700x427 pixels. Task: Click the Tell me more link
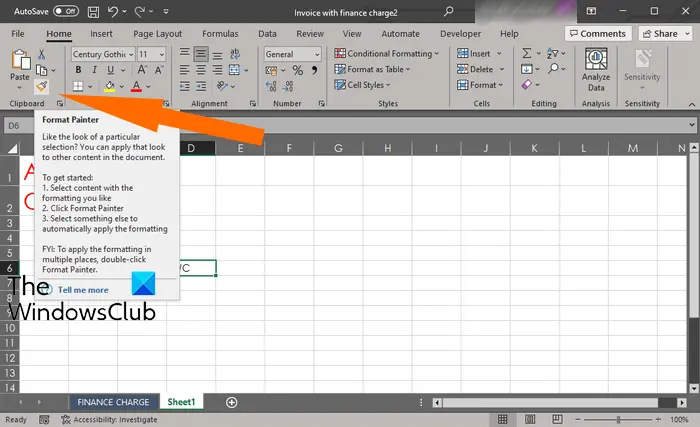click(x=83, y=290)
